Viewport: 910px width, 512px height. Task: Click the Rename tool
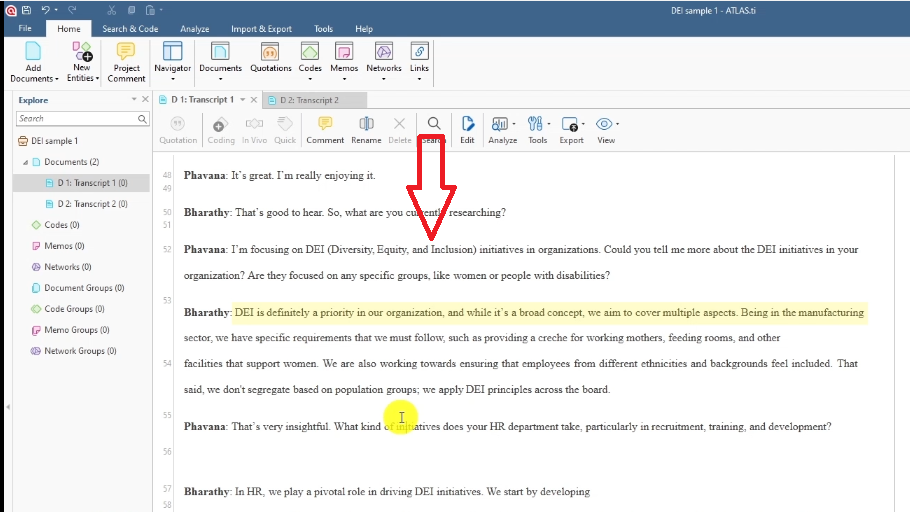tap(366, 130)
